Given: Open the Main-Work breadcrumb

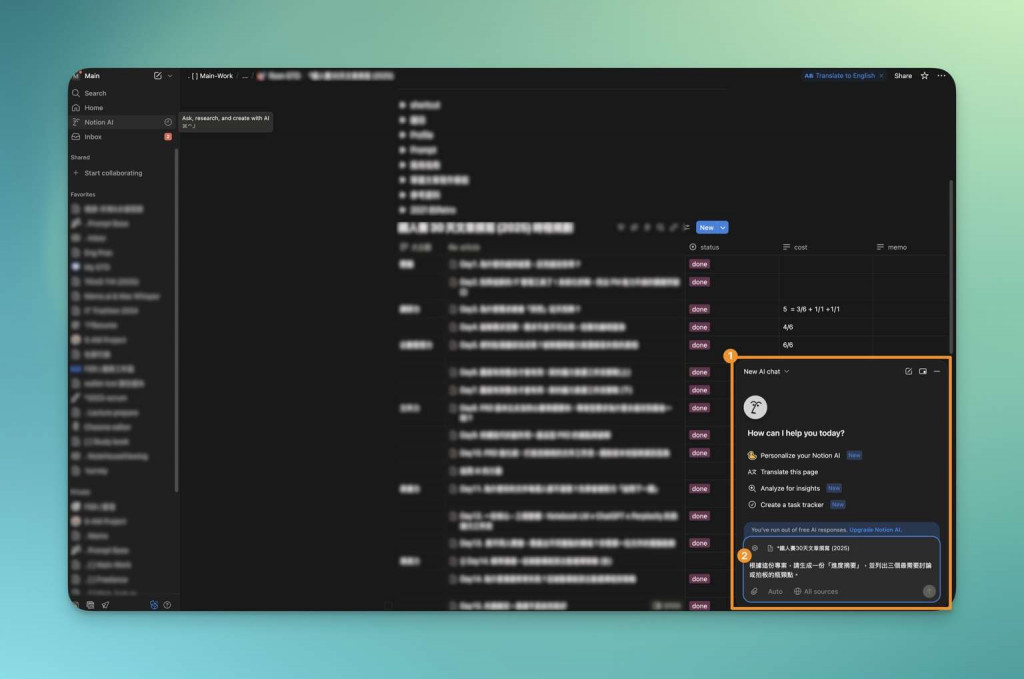Looking at the screenshot, I should (x=212, y=76).
